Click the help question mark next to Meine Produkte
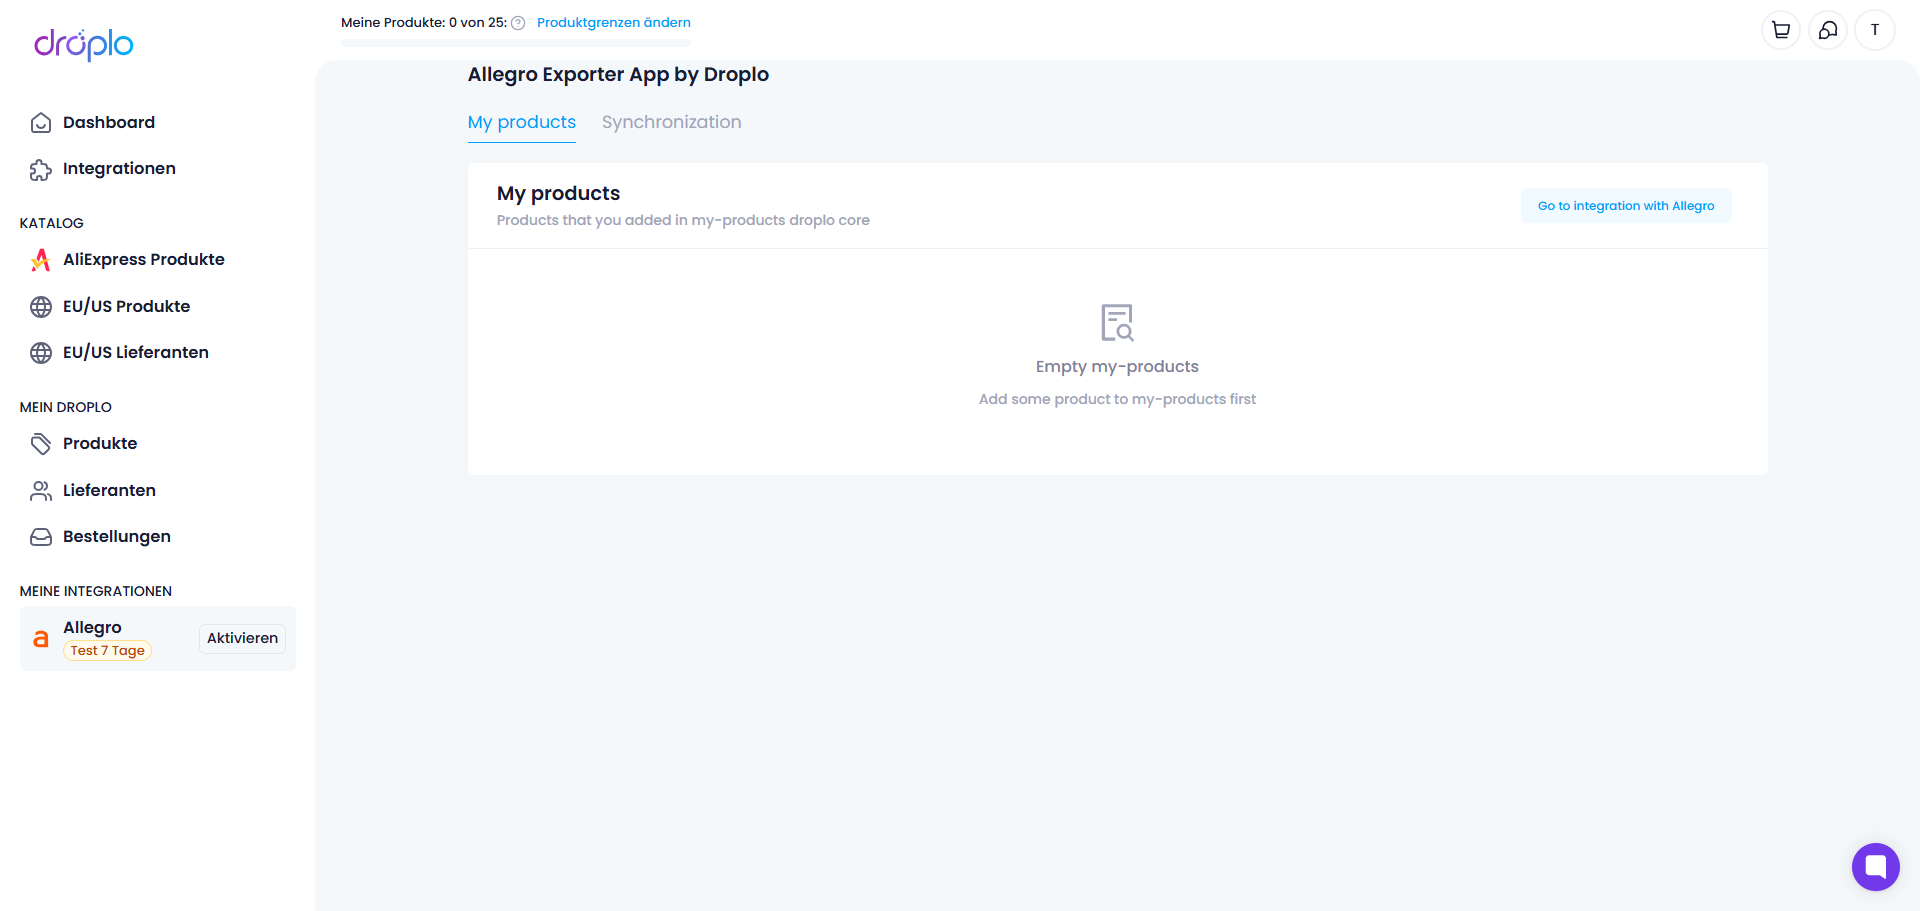The height and width of the screenshot is (911, 1920). (x=518, y=23)
